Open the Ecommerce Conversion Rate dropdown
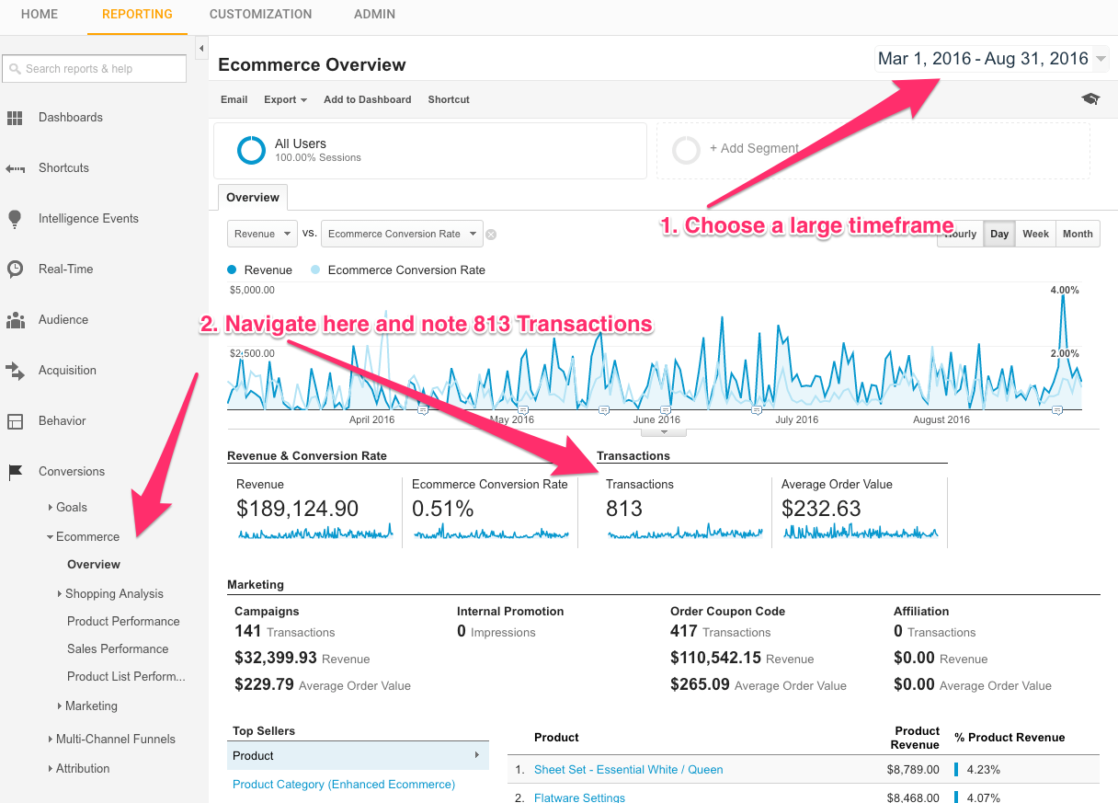 click(402, 234)
